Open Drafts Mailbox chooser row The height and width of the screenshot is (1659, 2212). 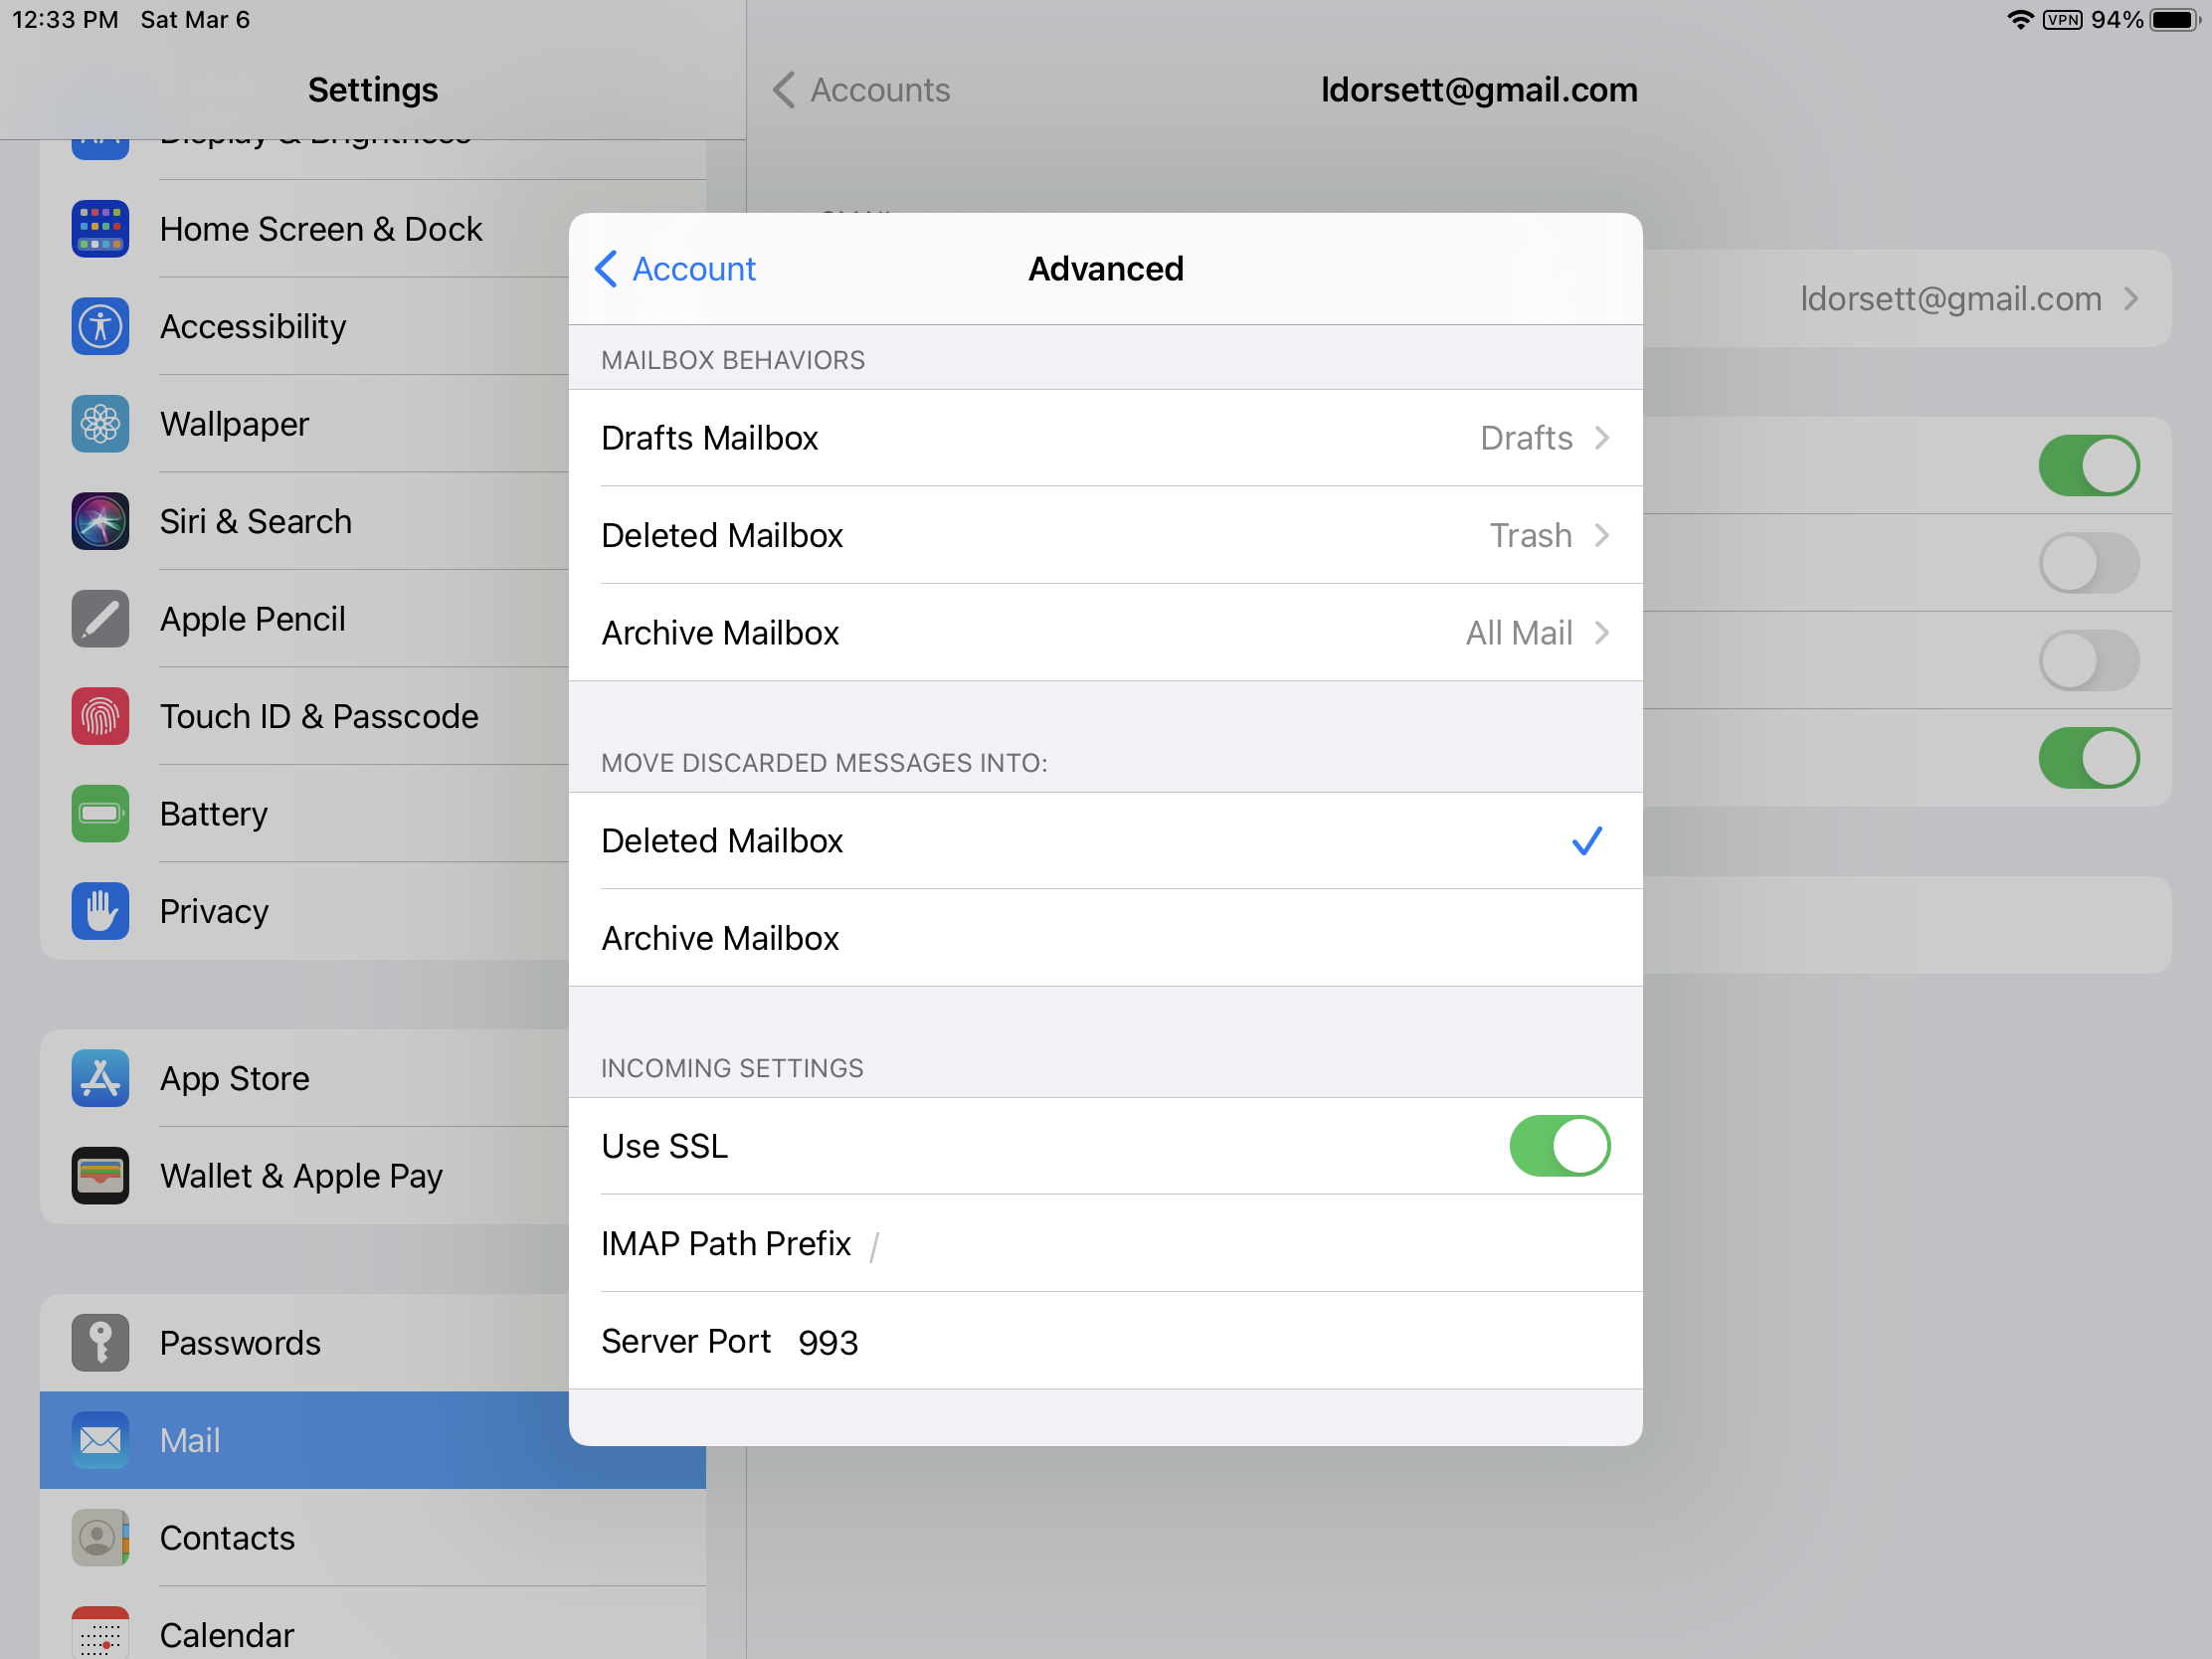(x=1104, y=438)
